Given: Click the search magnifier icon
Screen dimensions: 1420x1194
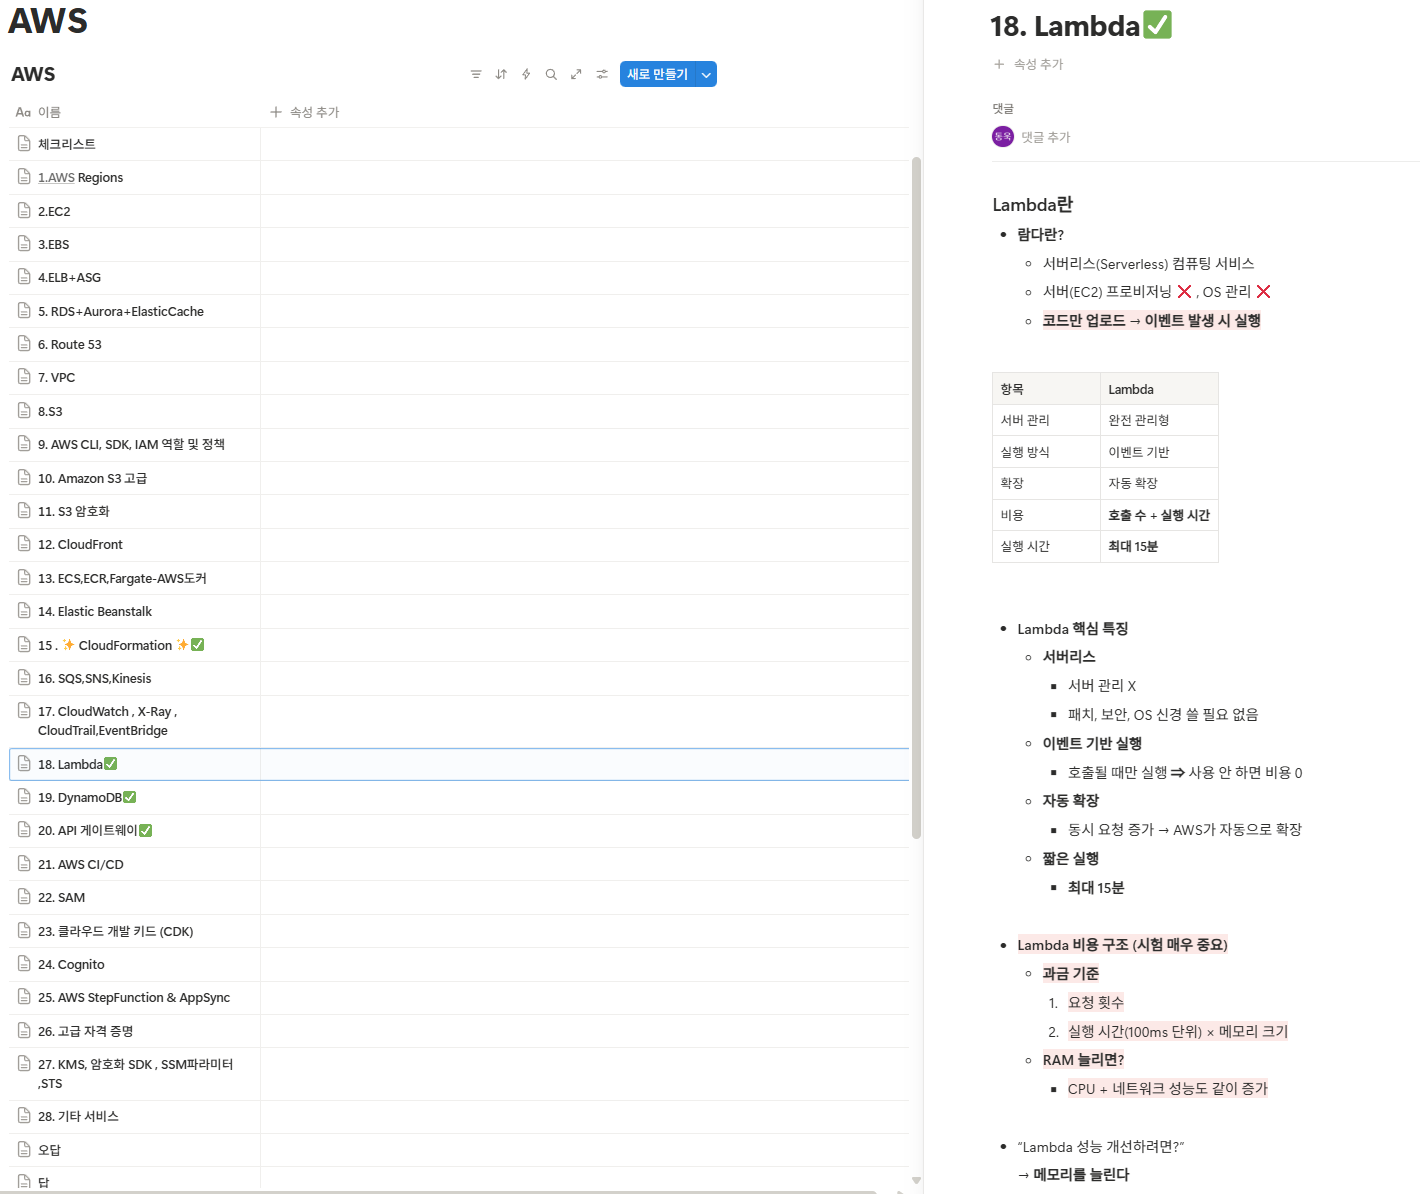Looking at the screenshot, I should 551,74.
